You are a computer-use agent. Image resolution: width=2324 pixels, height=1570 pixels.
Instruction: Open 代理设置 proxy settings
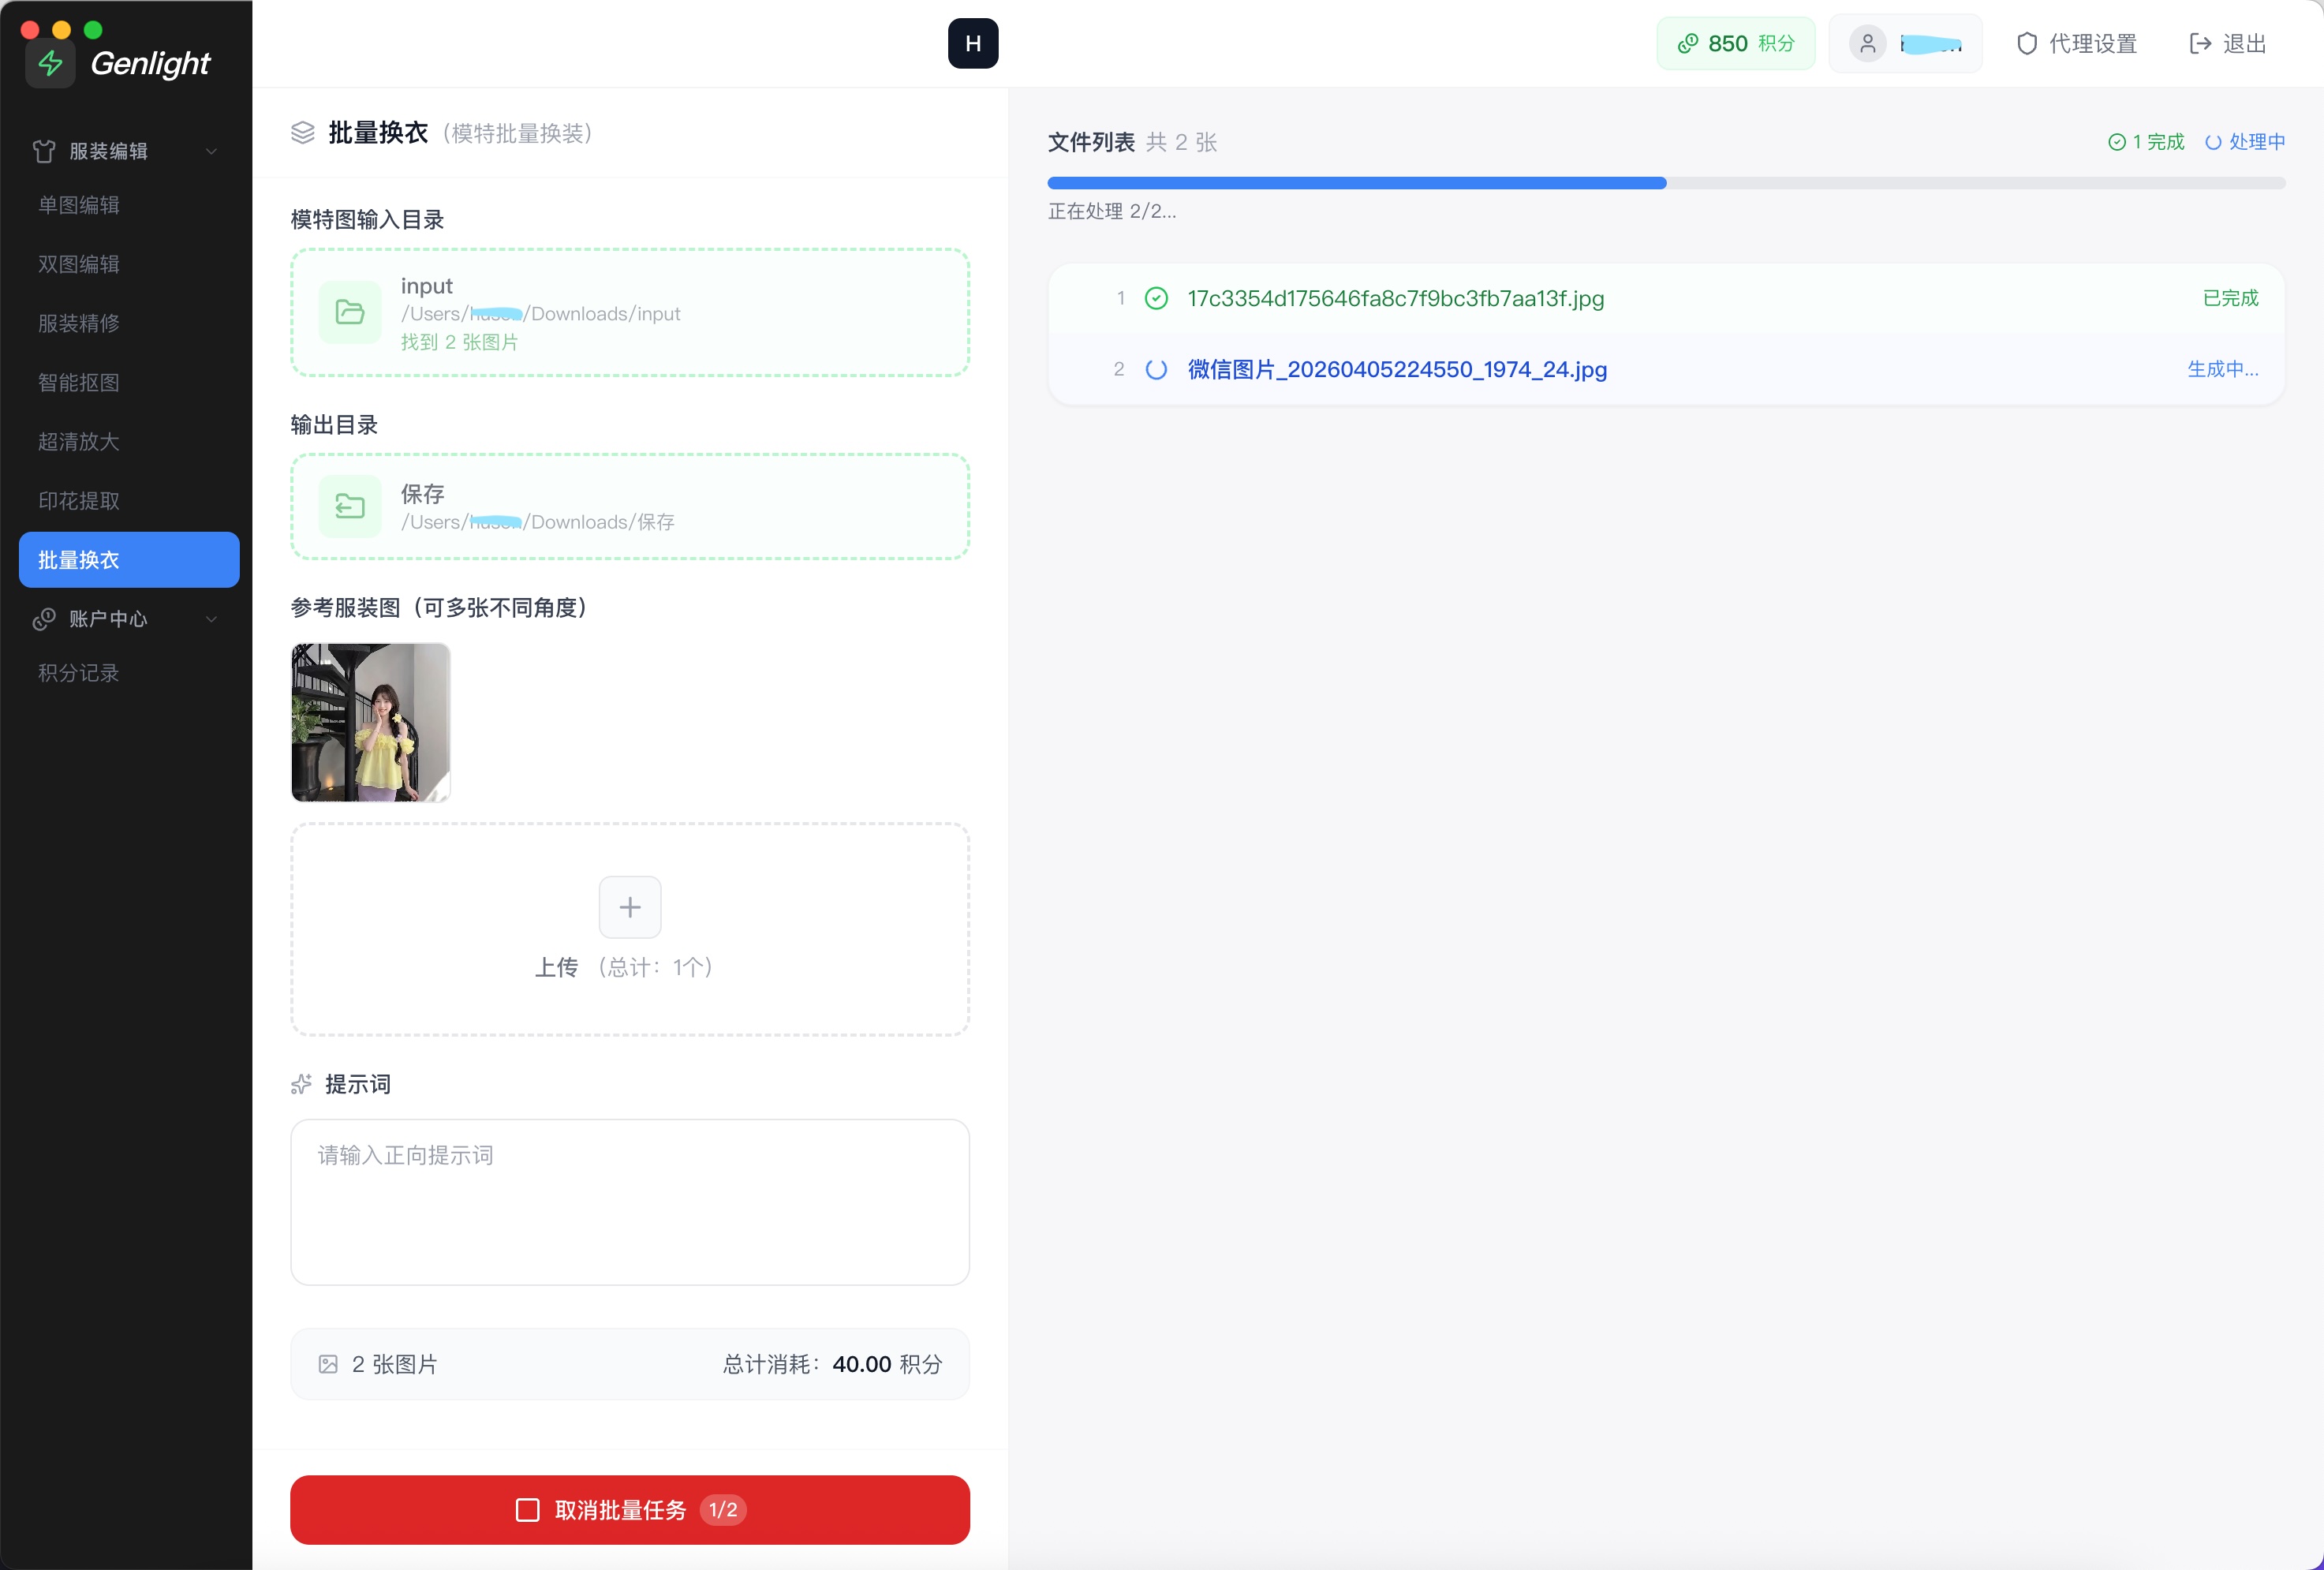(2077, 43)
